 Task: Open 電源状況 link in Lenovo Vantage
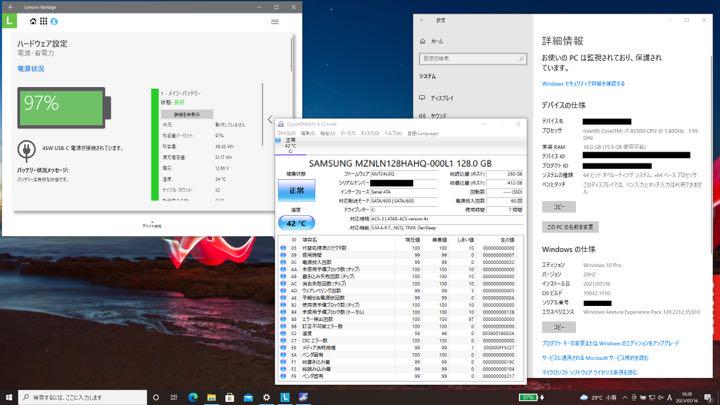tap(31, 68)
